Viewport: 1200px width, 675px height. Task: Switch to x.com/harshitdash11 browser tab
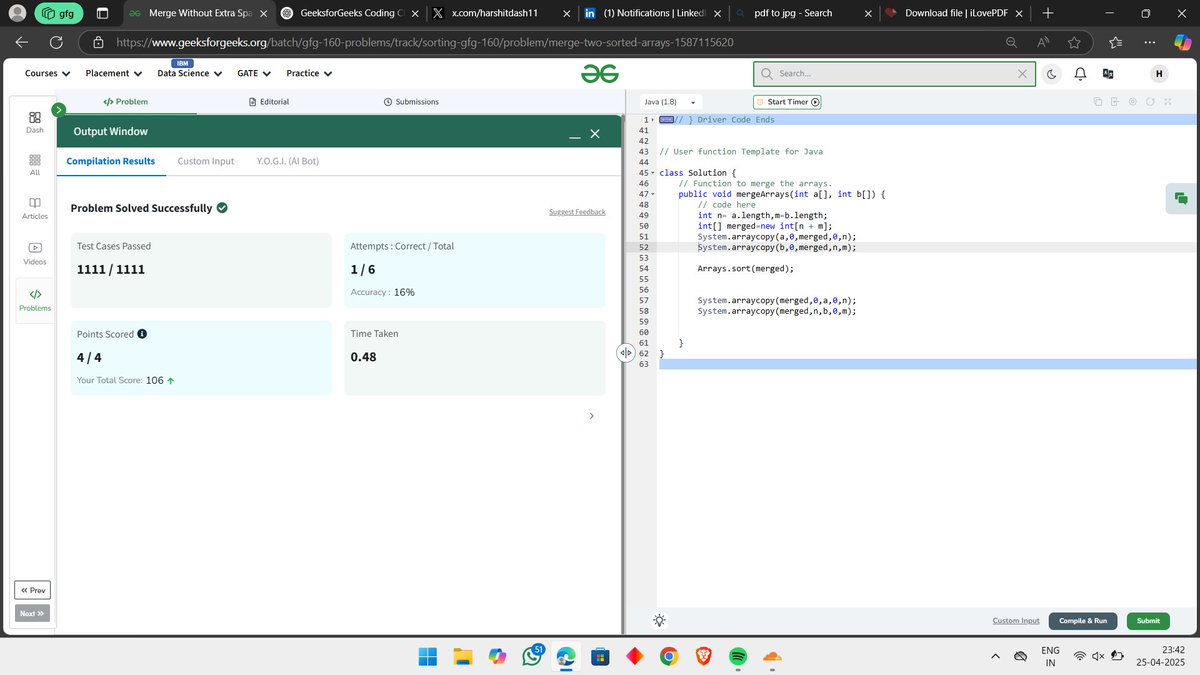coord(500,13)
